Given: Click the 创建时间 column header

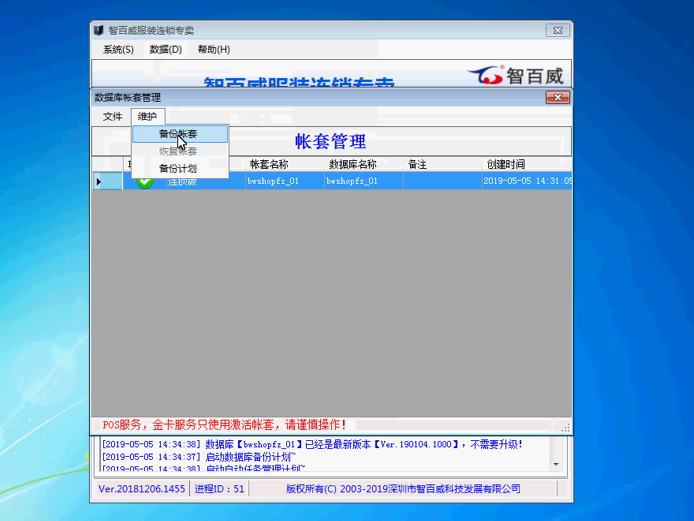Looking at the screenshot, I should (x=505, y=164).
